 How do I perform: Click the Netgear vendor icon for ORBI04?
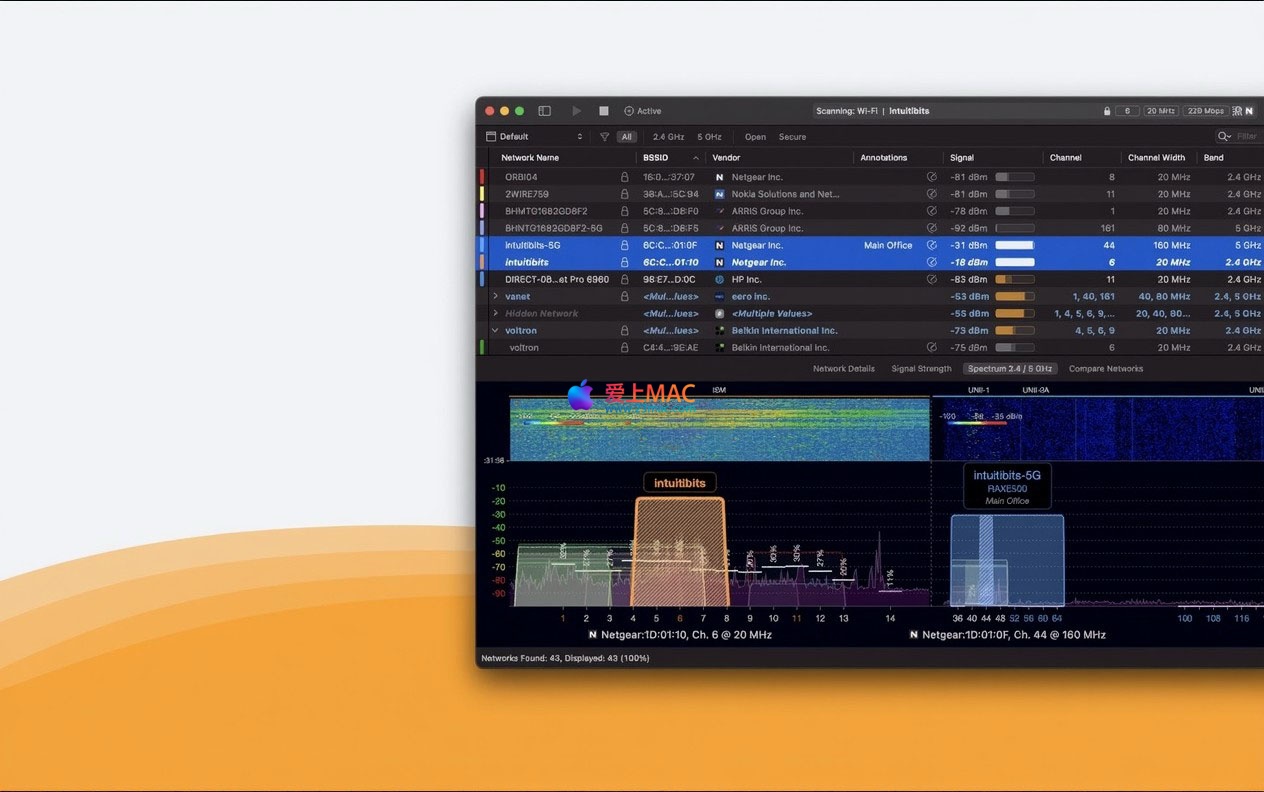(x=719, y=177)
